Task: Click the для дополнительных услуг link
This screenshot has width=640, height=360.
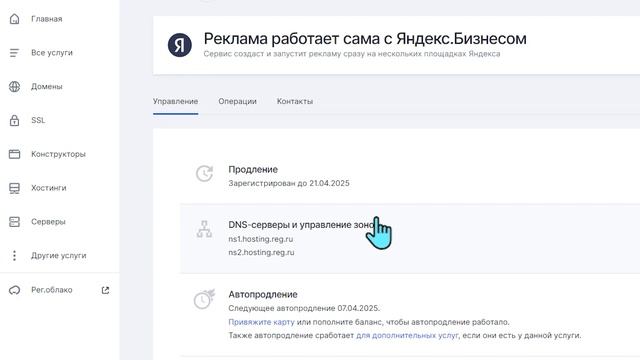Action: click(x=407, y=336)
